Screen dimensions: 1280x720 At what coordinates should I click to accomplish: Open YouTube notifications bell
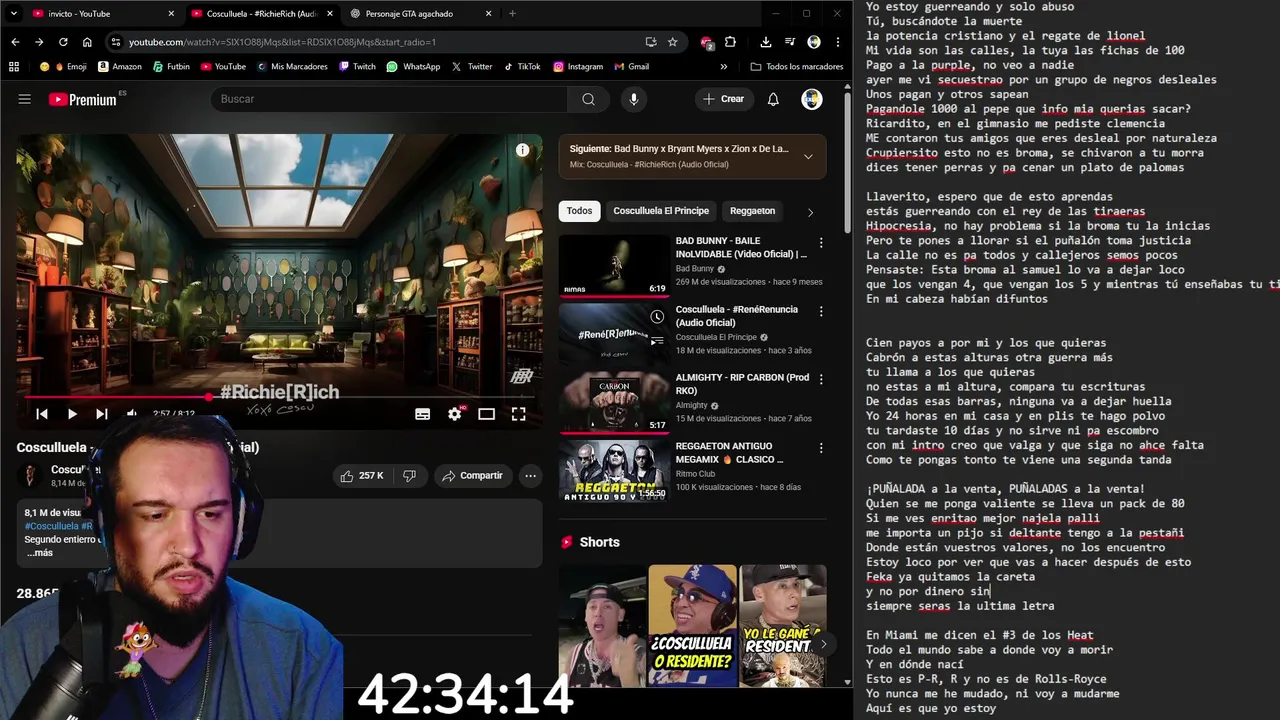pyautogui.click(x=773, y=99)
